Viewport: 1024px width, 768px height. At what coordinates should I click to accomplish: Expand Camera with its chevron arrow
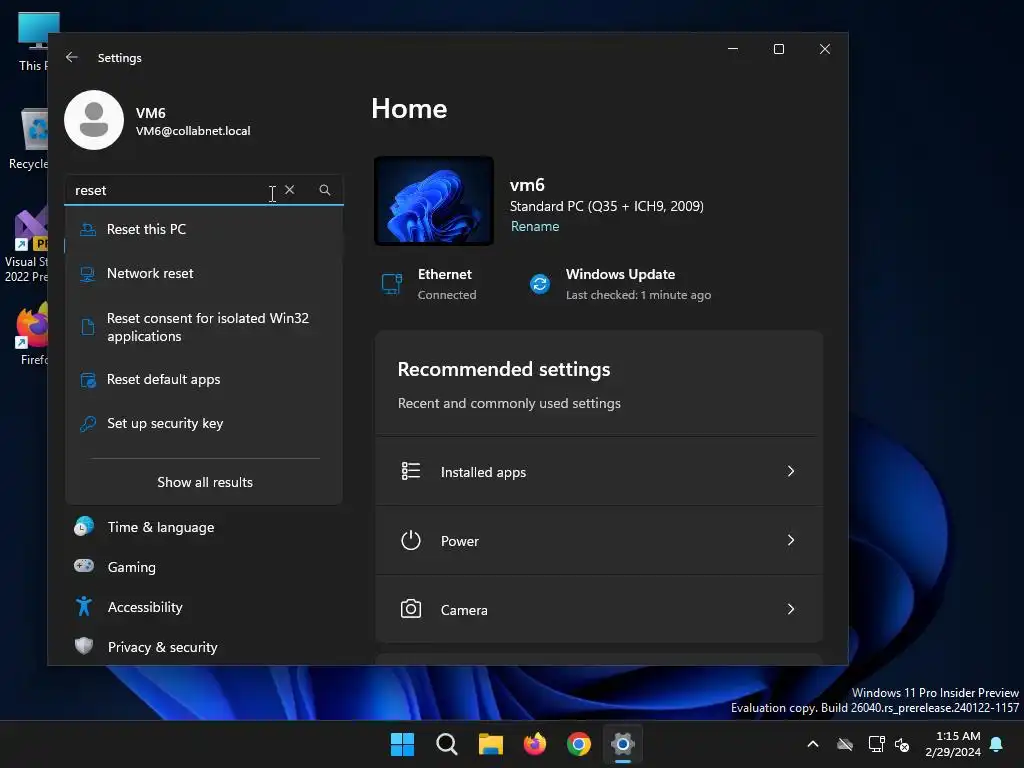pyautogui.click(x=790, y=609)
